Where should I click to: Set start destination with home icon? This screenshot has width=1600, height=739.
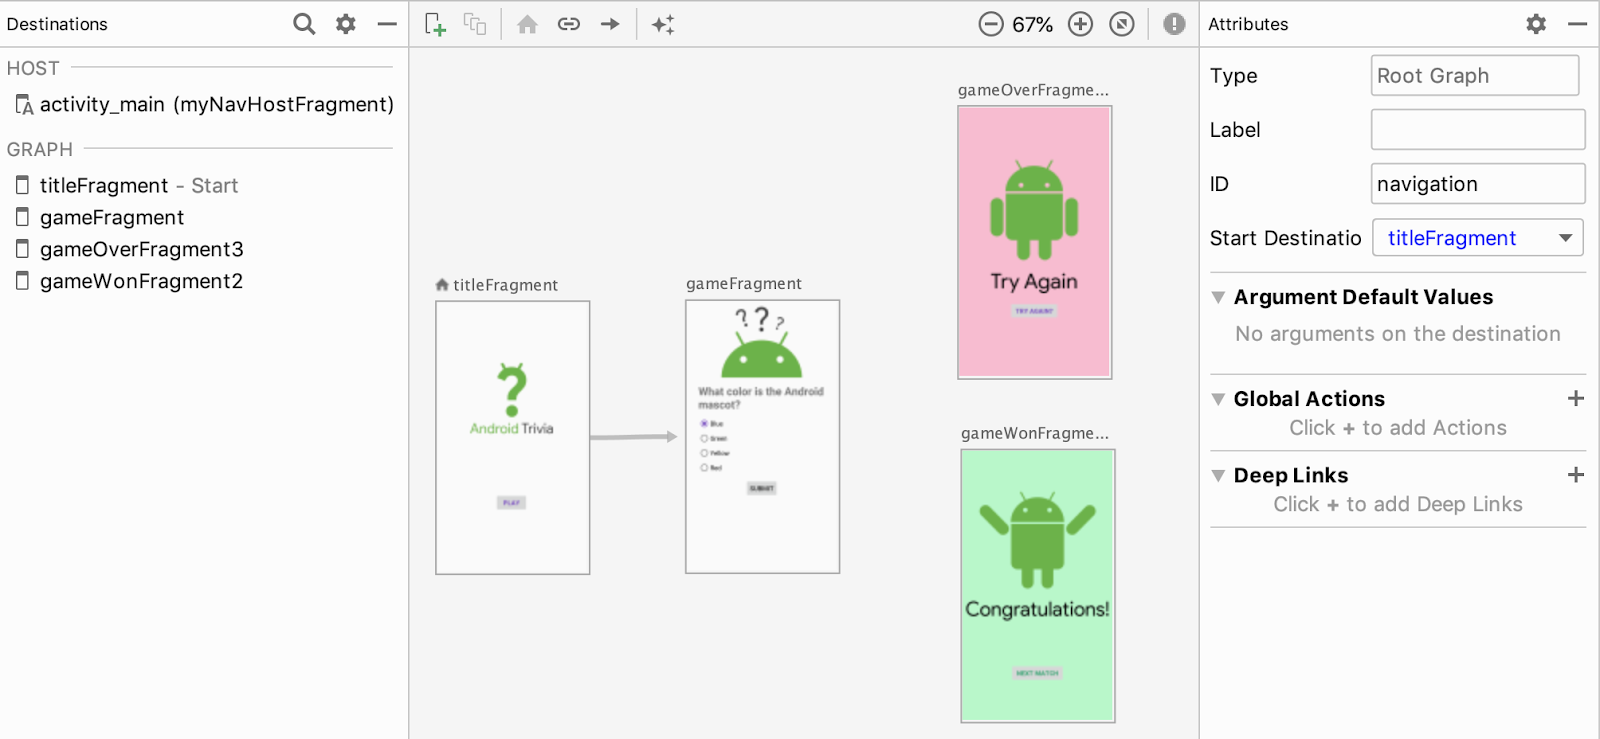tap(527, 24)
